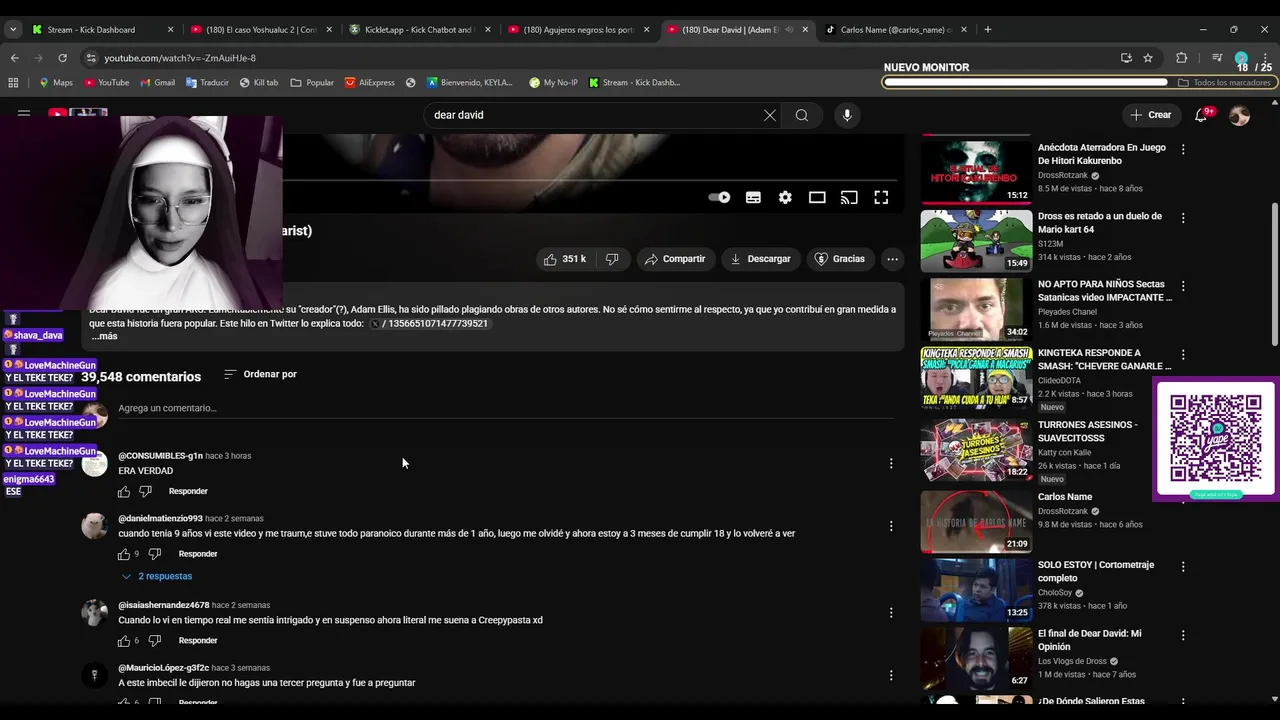Open options for danielmatienzio993 comment
Screen dimensions: 1280x720
[891, 526]
